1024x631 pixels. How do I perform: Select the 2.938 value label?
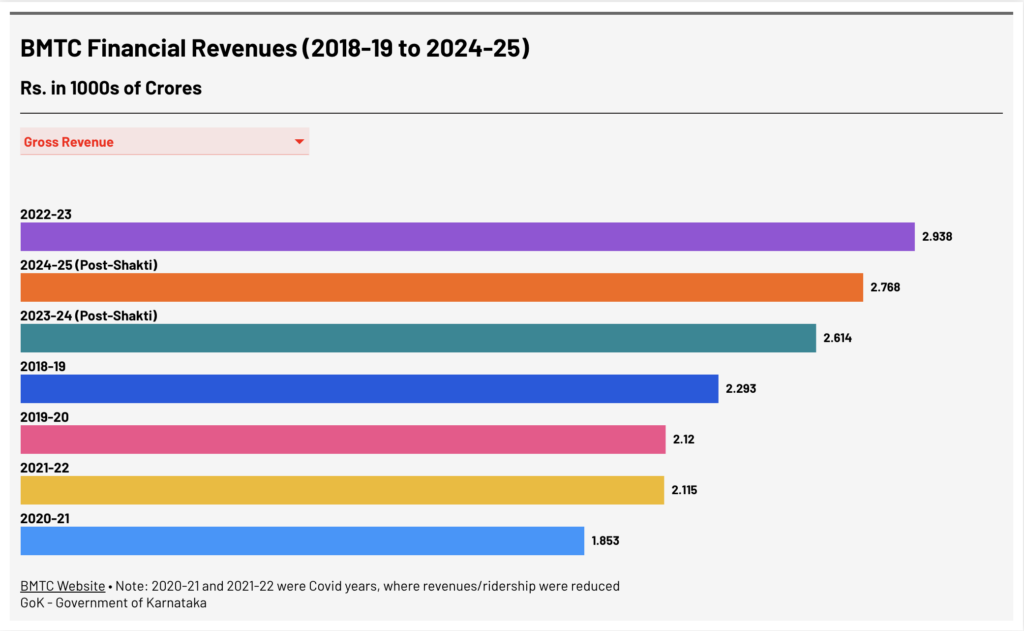[936, 236]
